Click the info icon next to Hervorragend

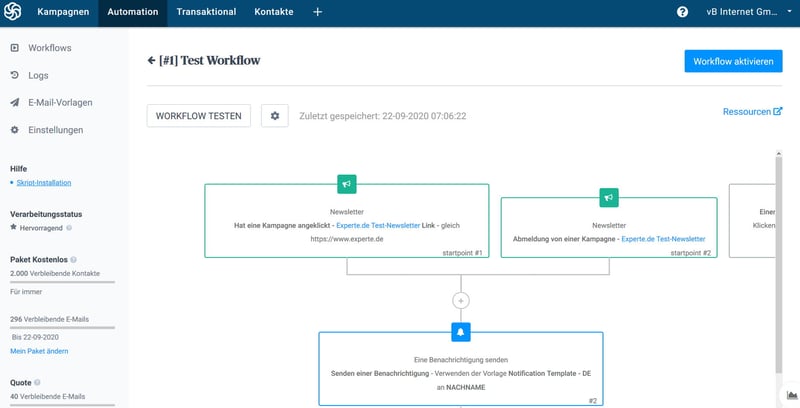point(69,228)
